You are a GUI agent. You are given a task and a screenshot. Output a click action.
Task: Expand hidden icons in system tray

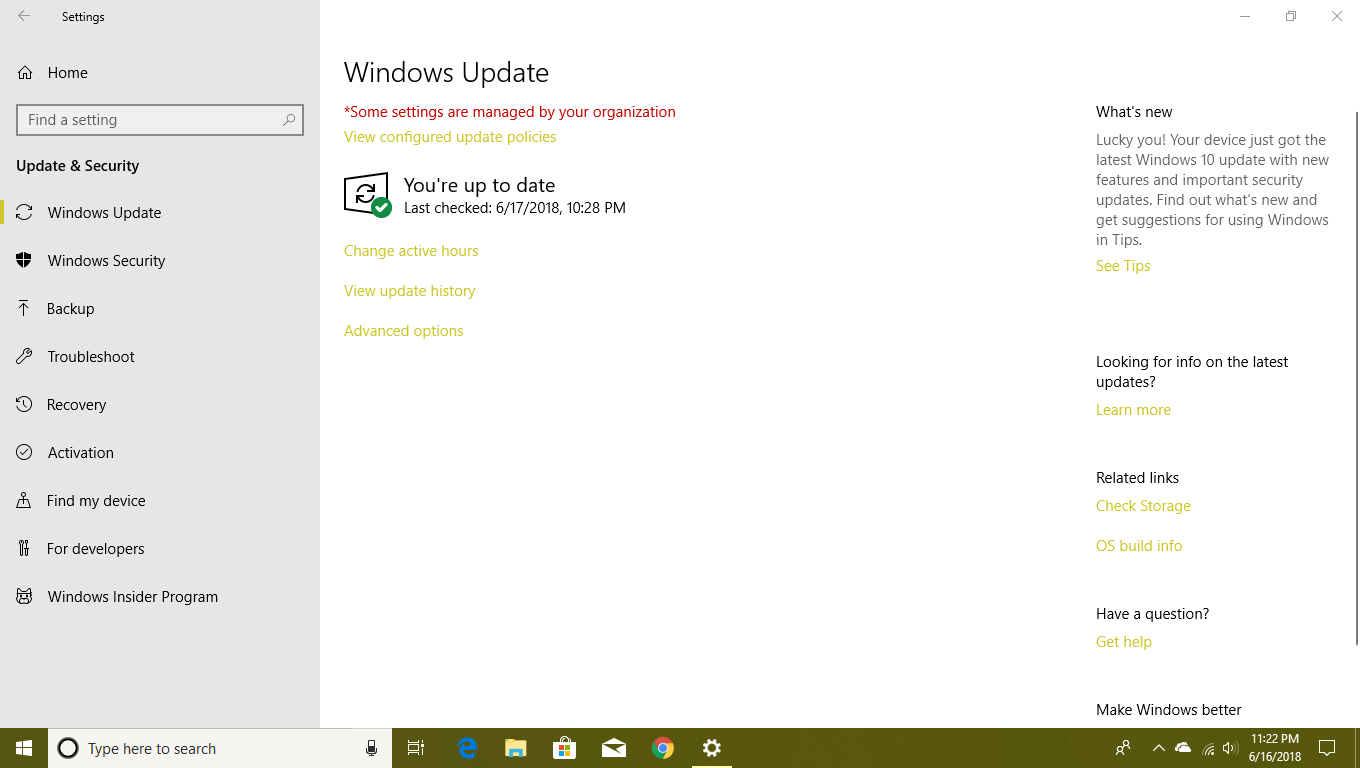point(1158,747)
